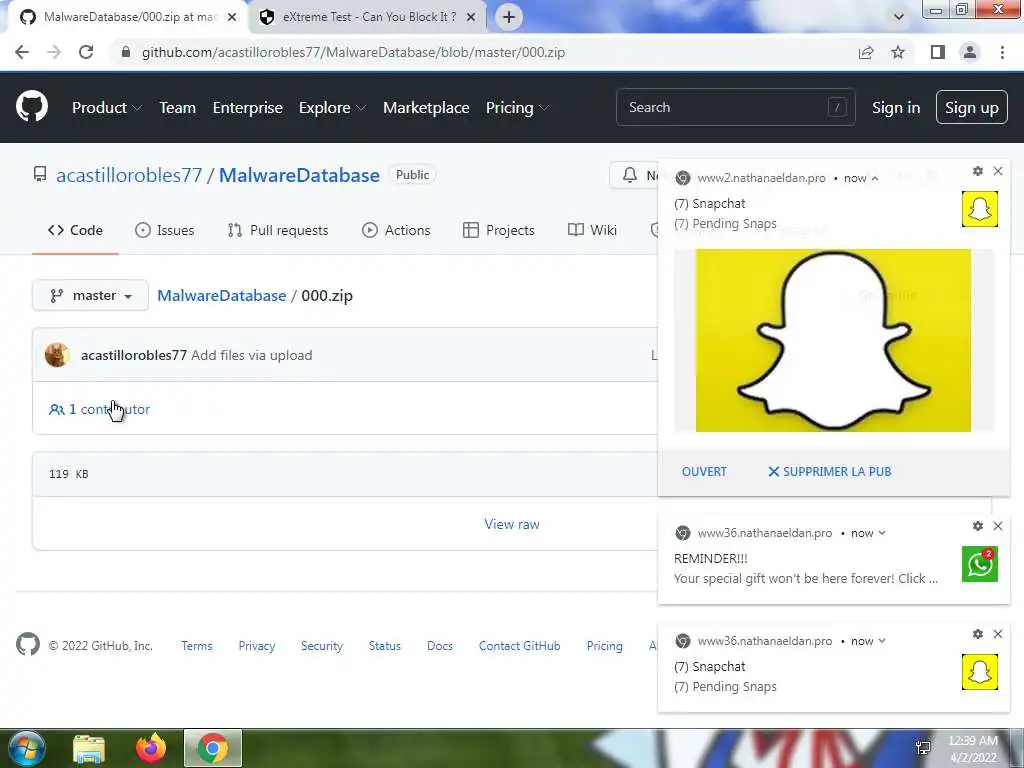1024x768 pixels.
Task: Reload the page with the refresh icon
Action: pyautogui.click(x=86, y=52)
